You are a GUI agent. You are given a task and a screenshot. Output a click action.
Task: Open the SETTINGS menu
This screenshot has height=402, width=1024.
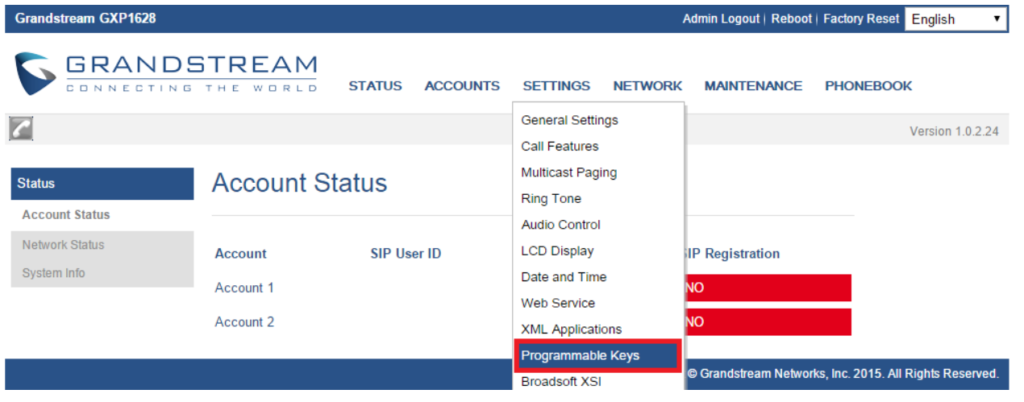[556, 86]
